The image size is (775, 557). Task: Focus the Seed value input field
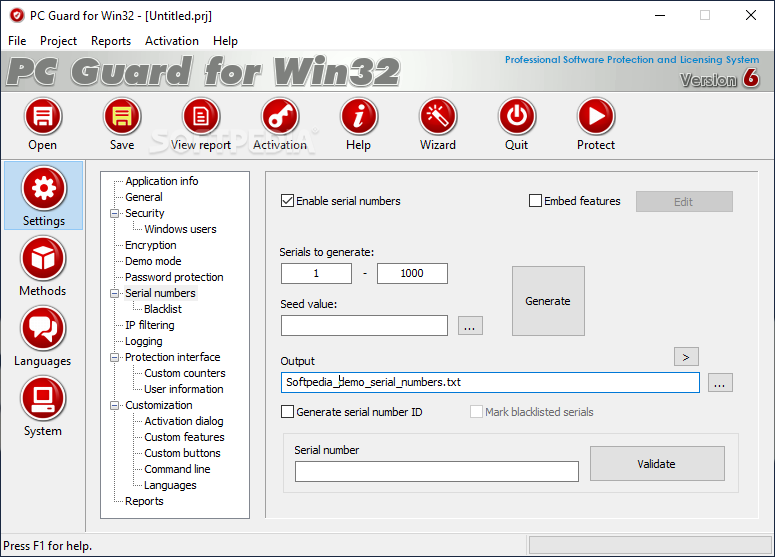(x=364, y=326)
